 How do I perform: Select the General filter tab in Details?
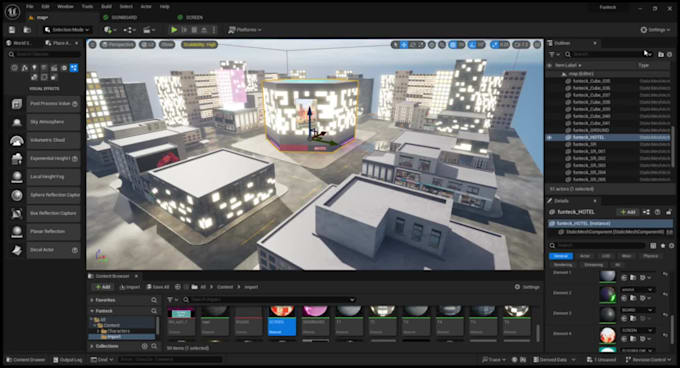pos(561,256)
